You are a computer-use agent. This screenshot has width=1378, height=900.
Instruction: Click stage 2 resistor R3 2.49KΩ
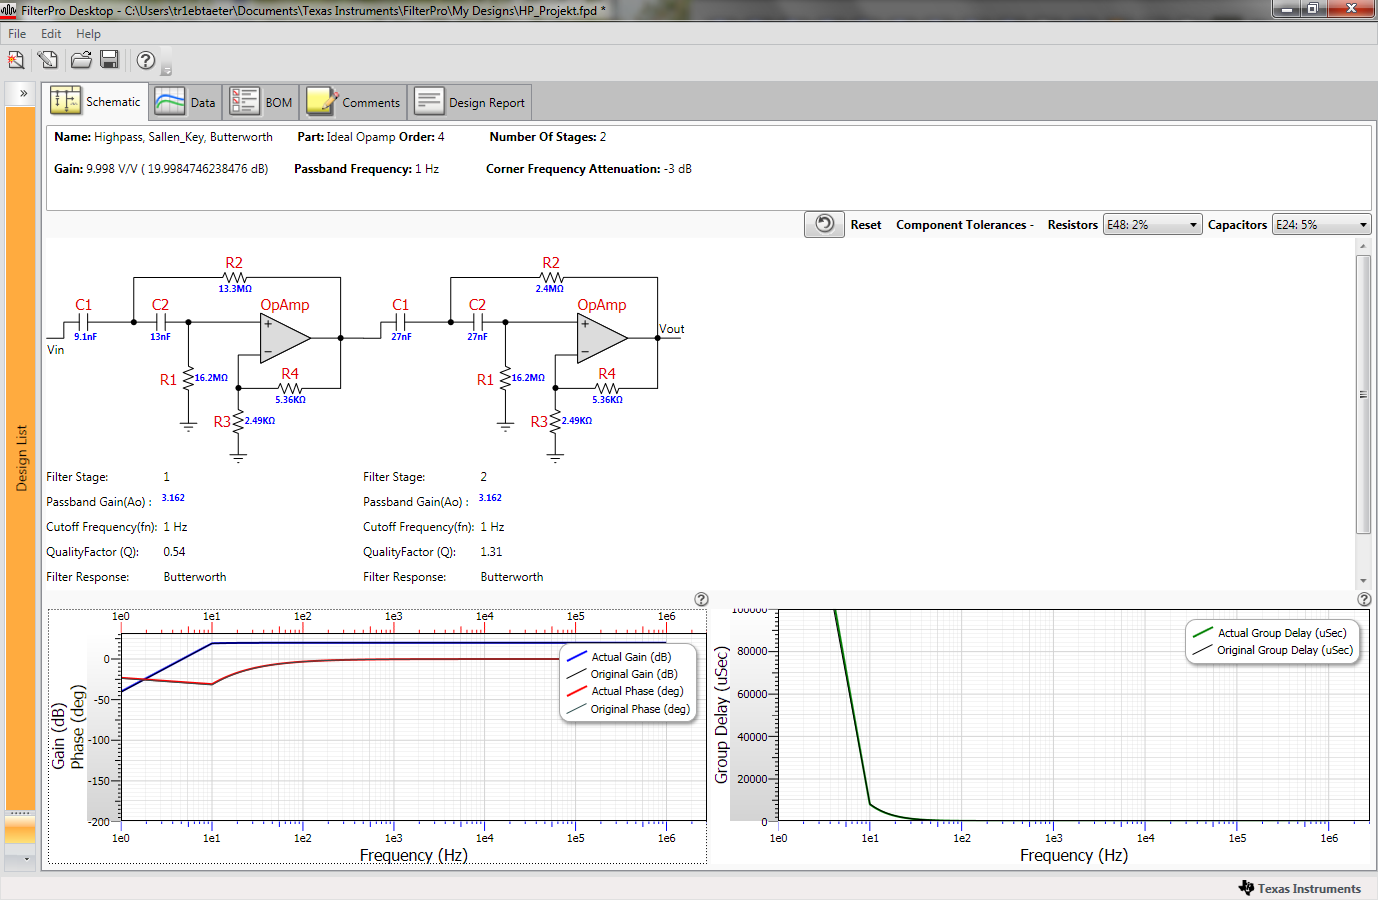coord(557,422)
